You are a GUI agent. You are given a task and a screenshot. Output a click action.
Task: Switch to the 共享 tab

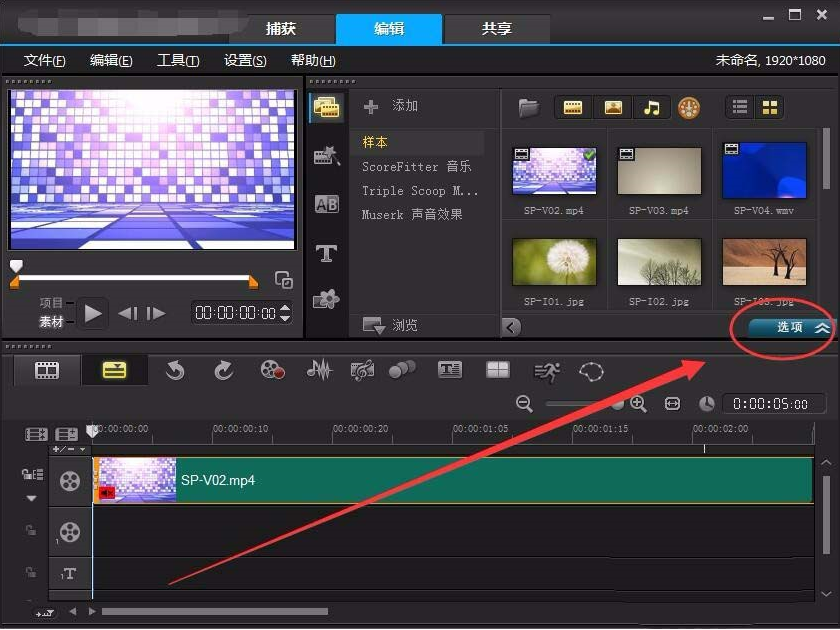click(497, 29)
